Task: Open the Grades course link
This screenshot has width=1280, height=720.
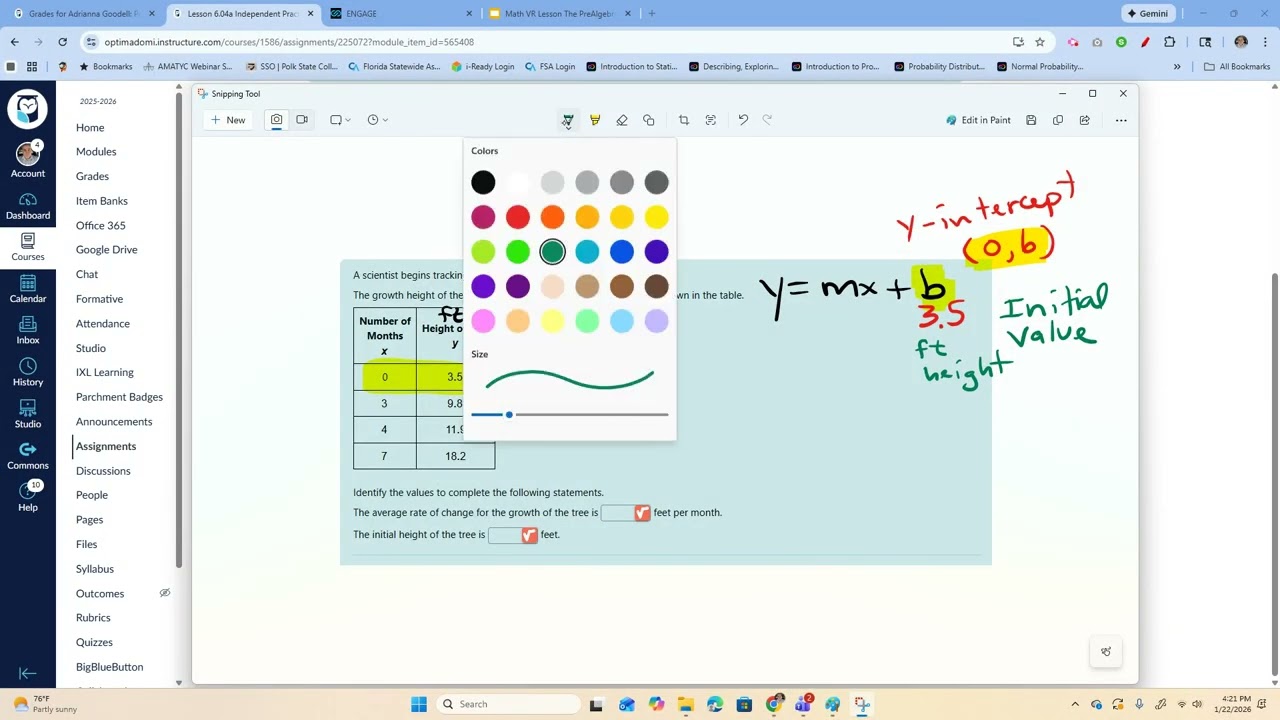Action: point(92,176)
